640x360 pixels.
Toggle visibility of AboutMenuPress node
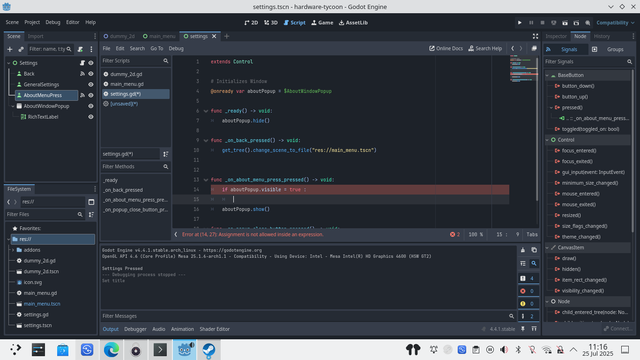click(x=91, y=95)
